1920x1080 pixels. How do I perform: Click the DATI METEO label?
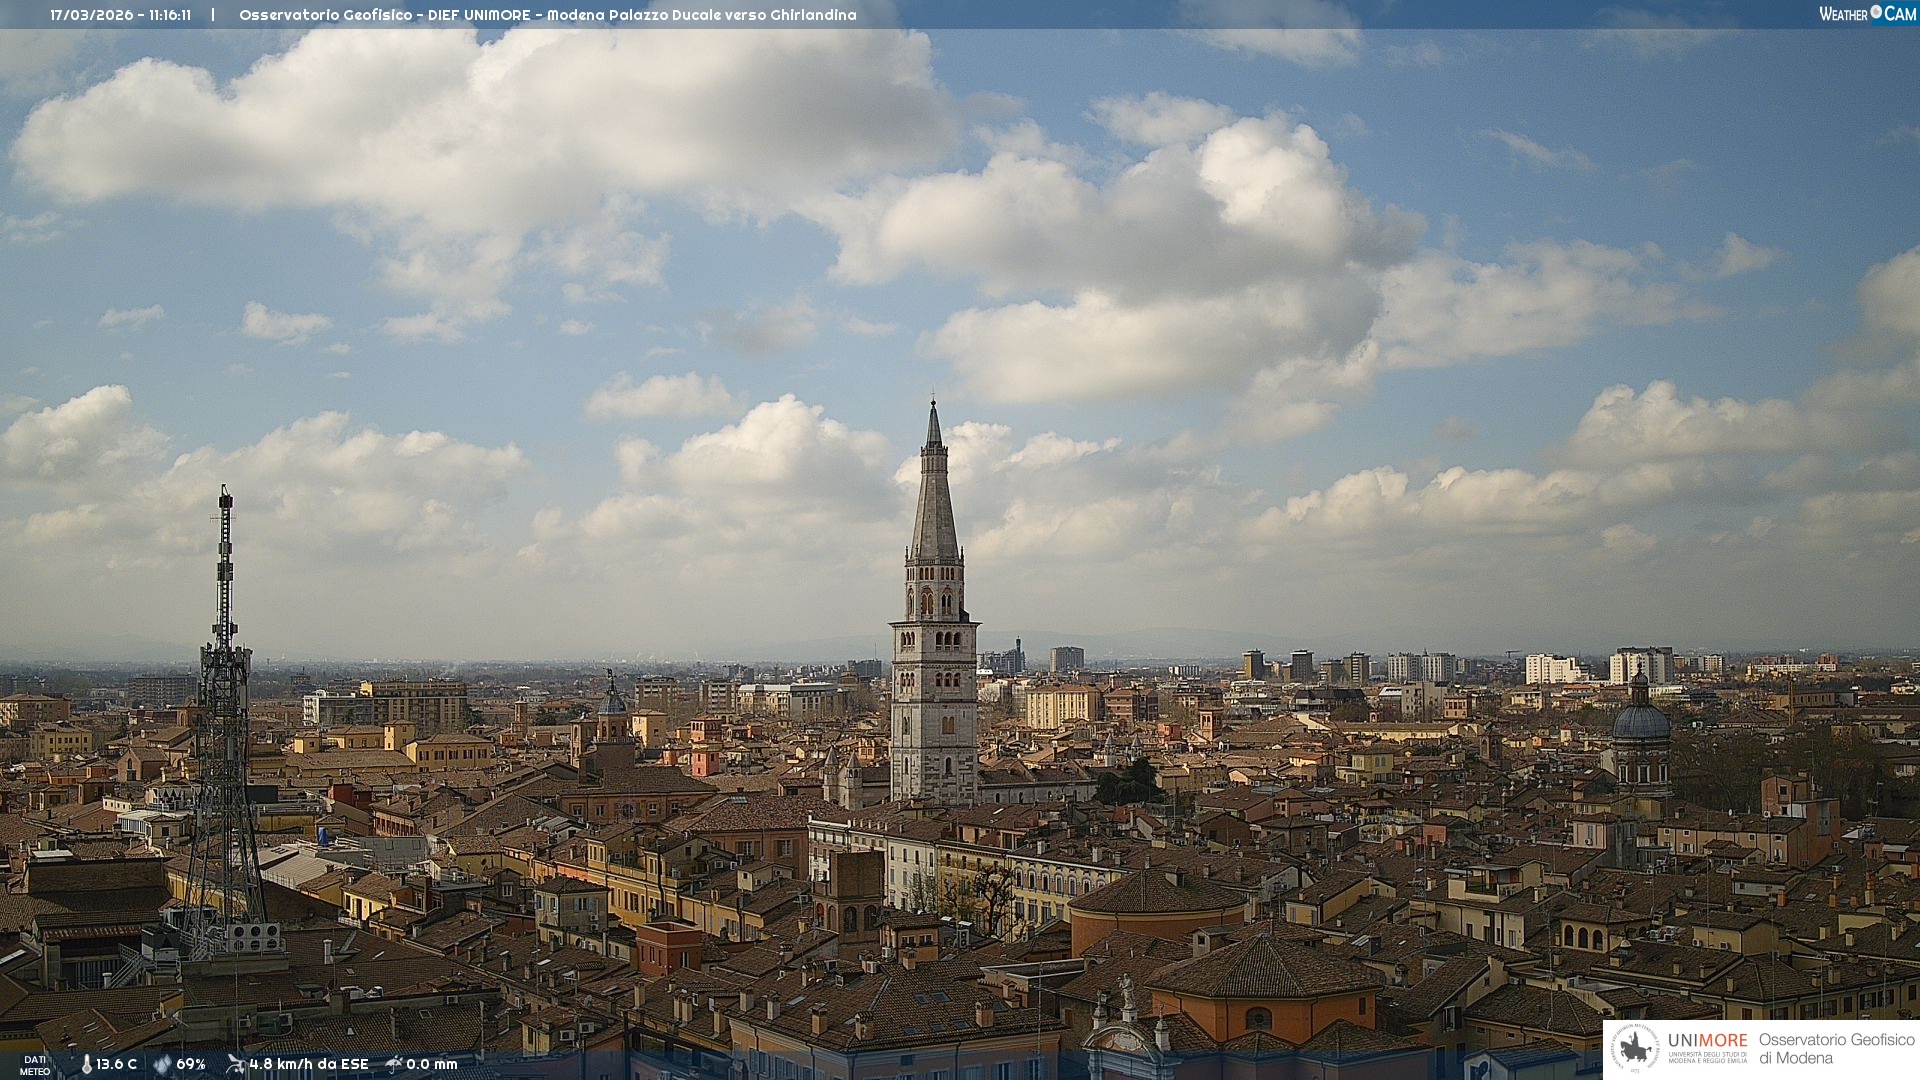35,1066
